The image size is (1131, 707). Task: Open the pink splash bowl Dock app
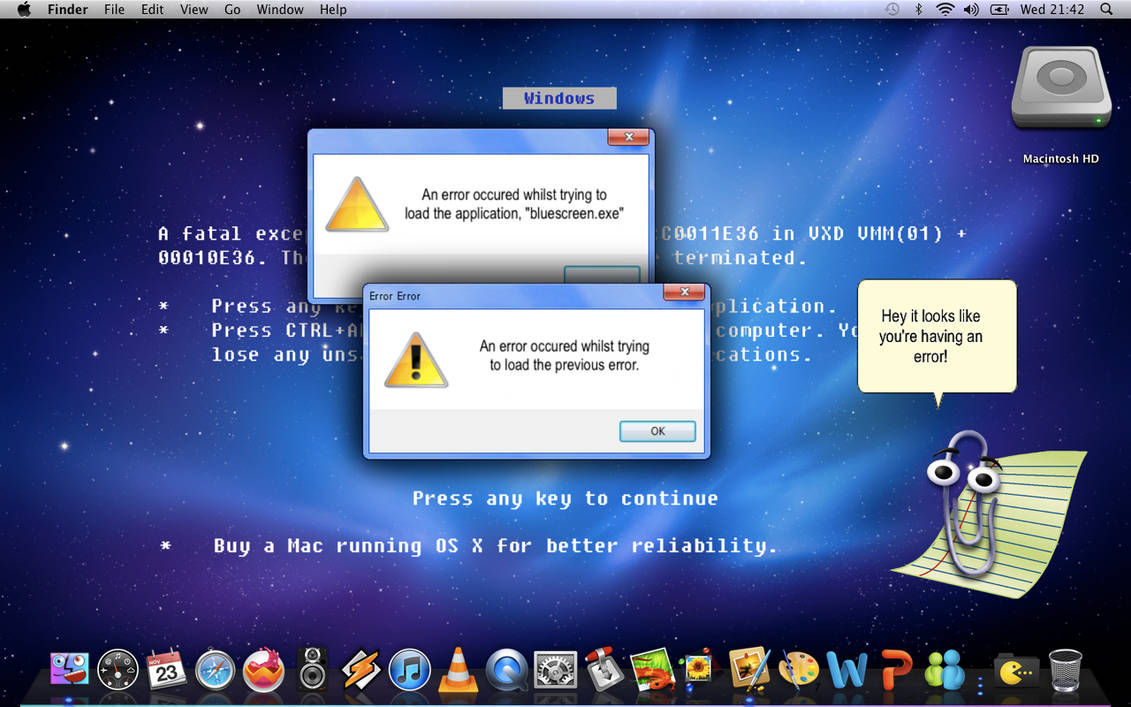264,669
